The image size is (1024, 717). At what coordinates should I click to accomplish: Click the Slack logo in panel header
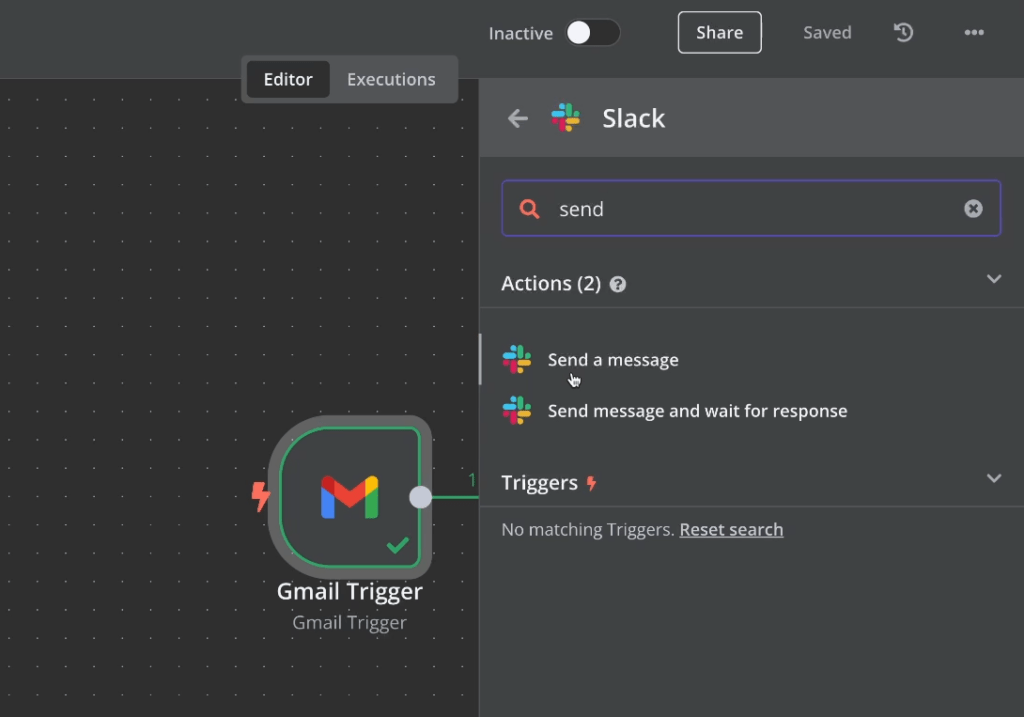566,118
